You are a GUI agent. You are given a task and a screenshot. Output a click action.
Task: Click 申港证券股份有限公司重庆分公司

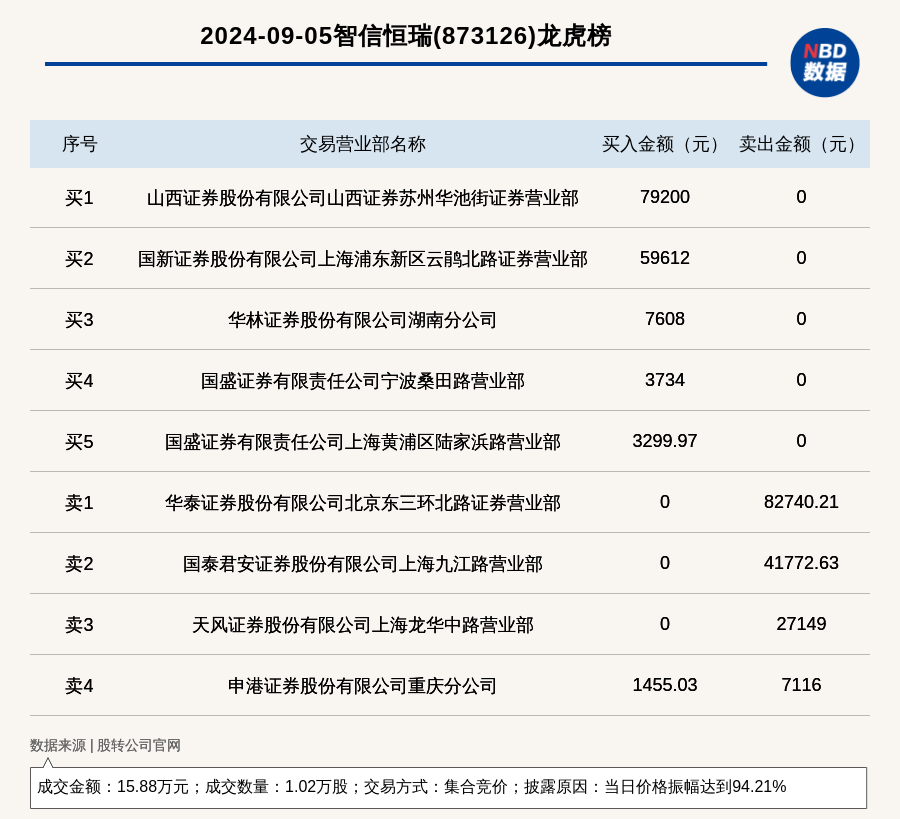click(x=363, y=686)
